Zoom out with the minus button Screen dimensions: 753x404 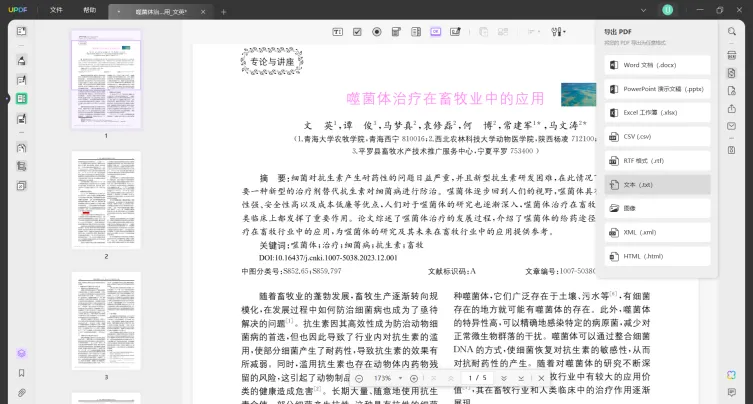tap(359, 379)
